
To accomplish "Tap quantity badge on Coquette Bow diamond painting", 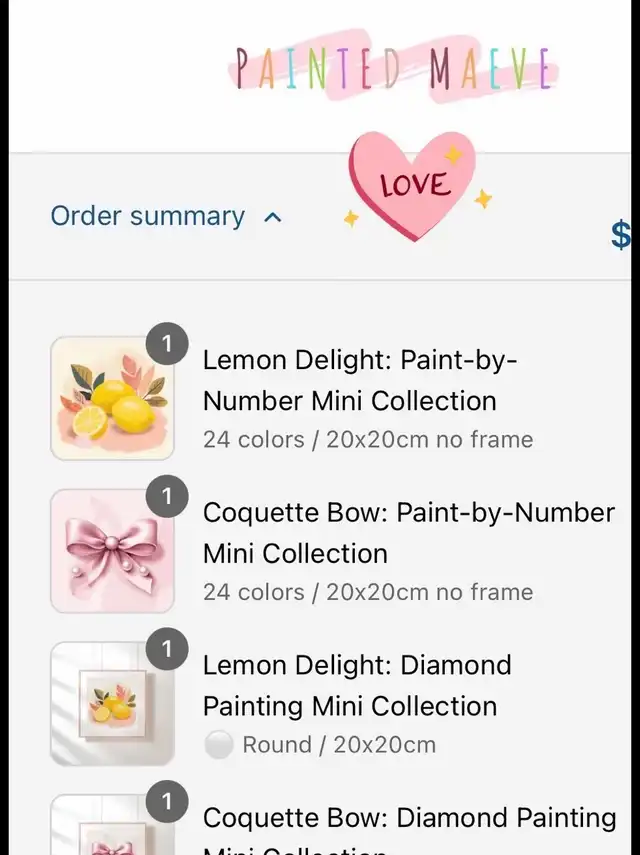I will click(x=167, y=802).
